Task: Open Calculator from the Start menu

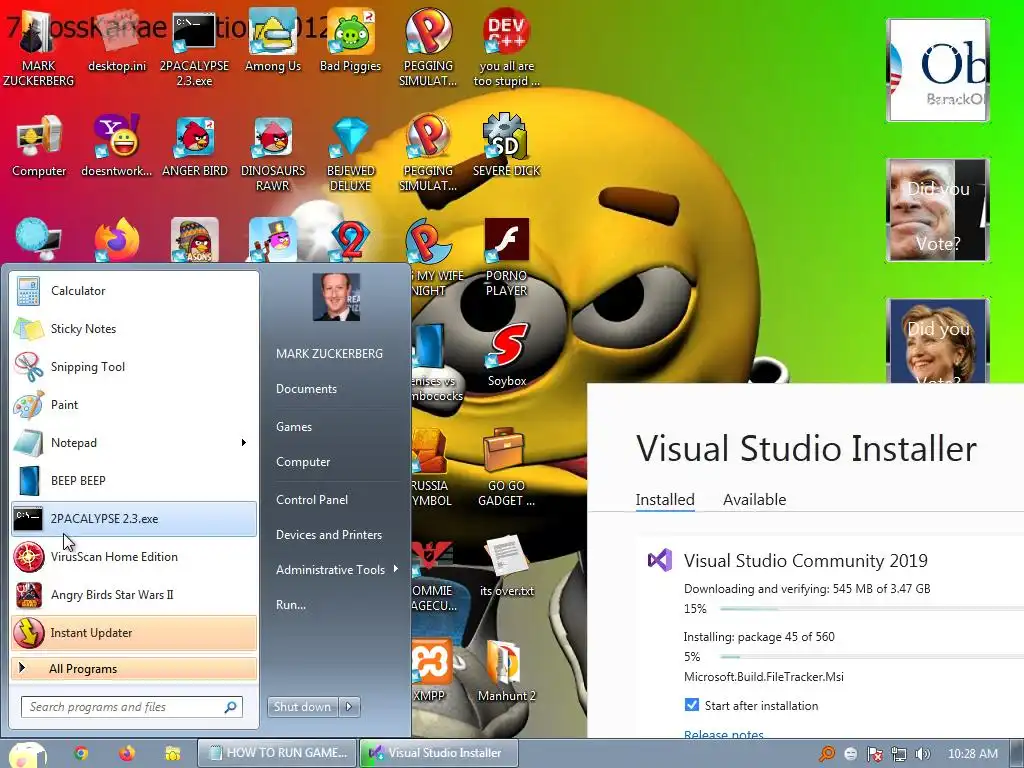Action: click(134, 291)
